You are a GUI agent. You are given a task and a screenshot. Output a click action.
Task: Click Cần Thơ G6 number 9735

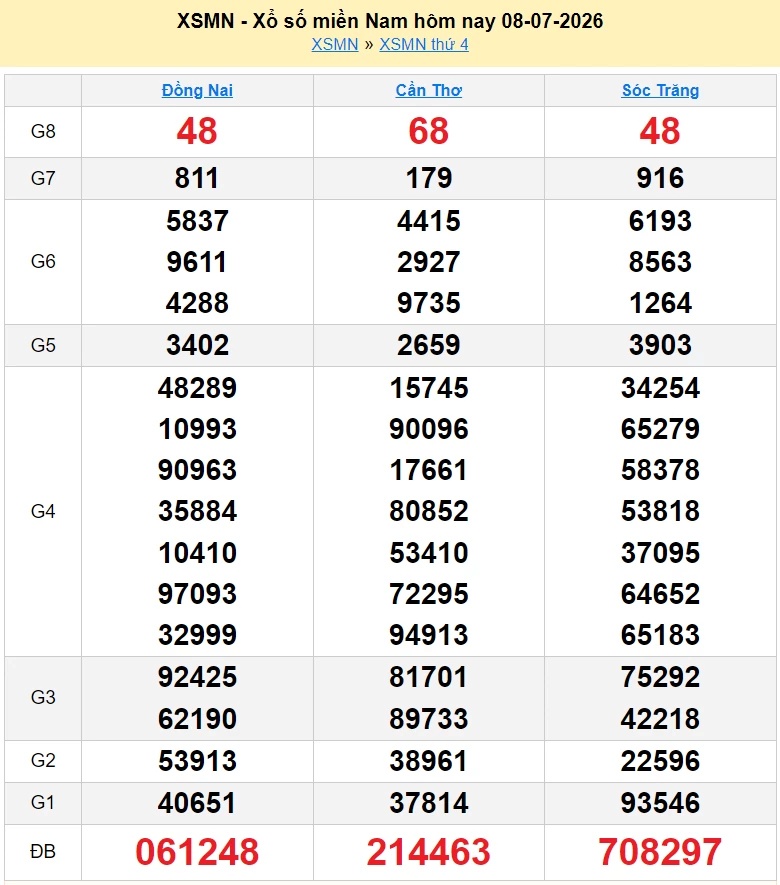pyautogui.click(x=429, y=303)
